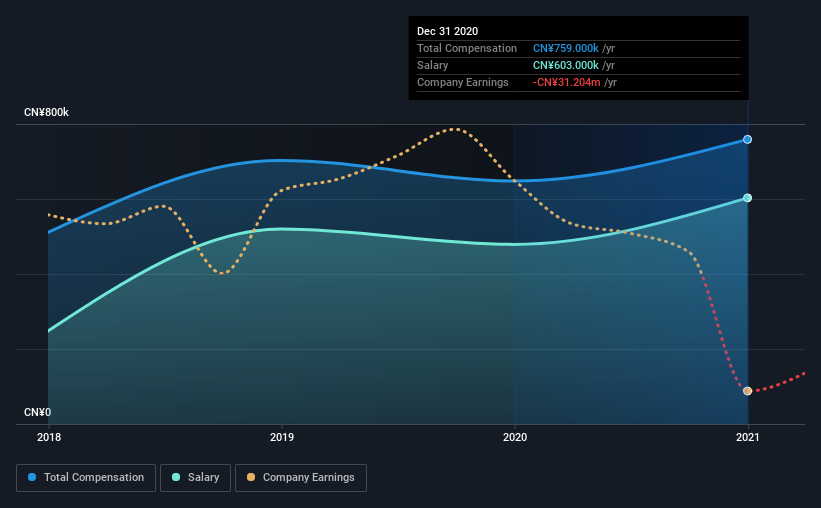Viewport: 821px width, 508px height.
Task: Click the blue Total Compensation legend dot
Action: 32,477
